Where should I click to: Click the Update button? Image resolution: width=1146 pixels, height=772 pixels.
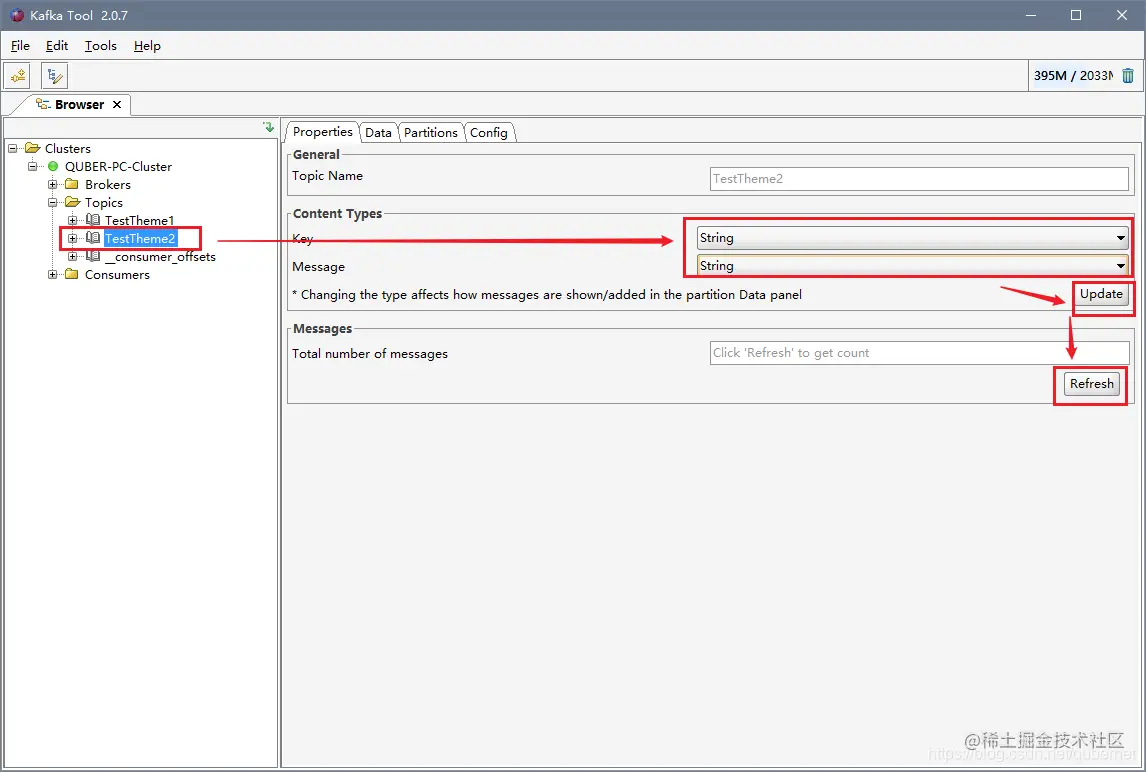point(1101,294)
